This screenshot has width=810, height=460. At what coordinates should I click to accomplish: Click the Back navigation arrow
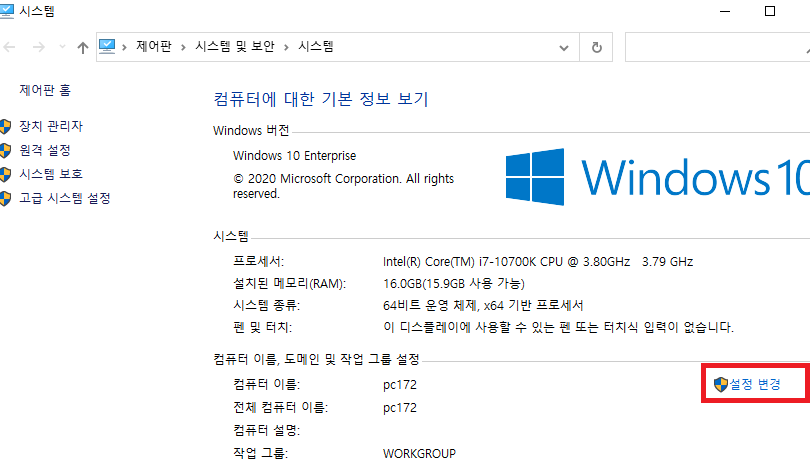(x=9, y=48)
